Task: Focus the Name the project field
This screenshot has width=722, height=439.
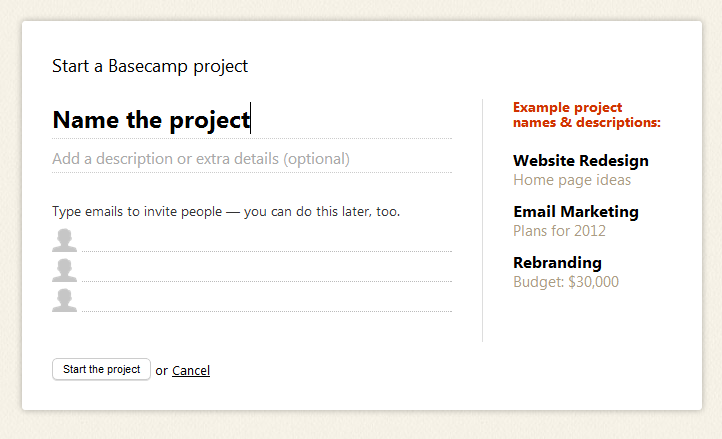Action: [x=252, y=120]
